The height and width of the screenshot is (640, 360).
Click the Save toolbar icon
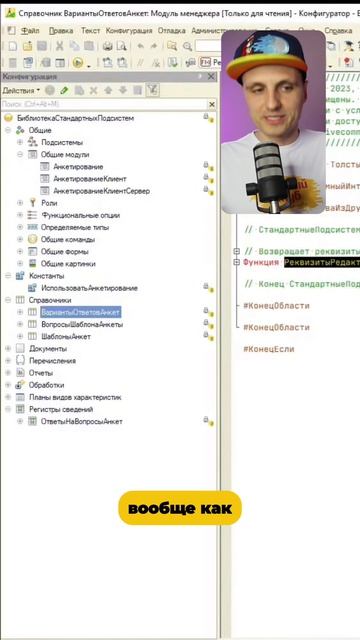click(42, 46)
